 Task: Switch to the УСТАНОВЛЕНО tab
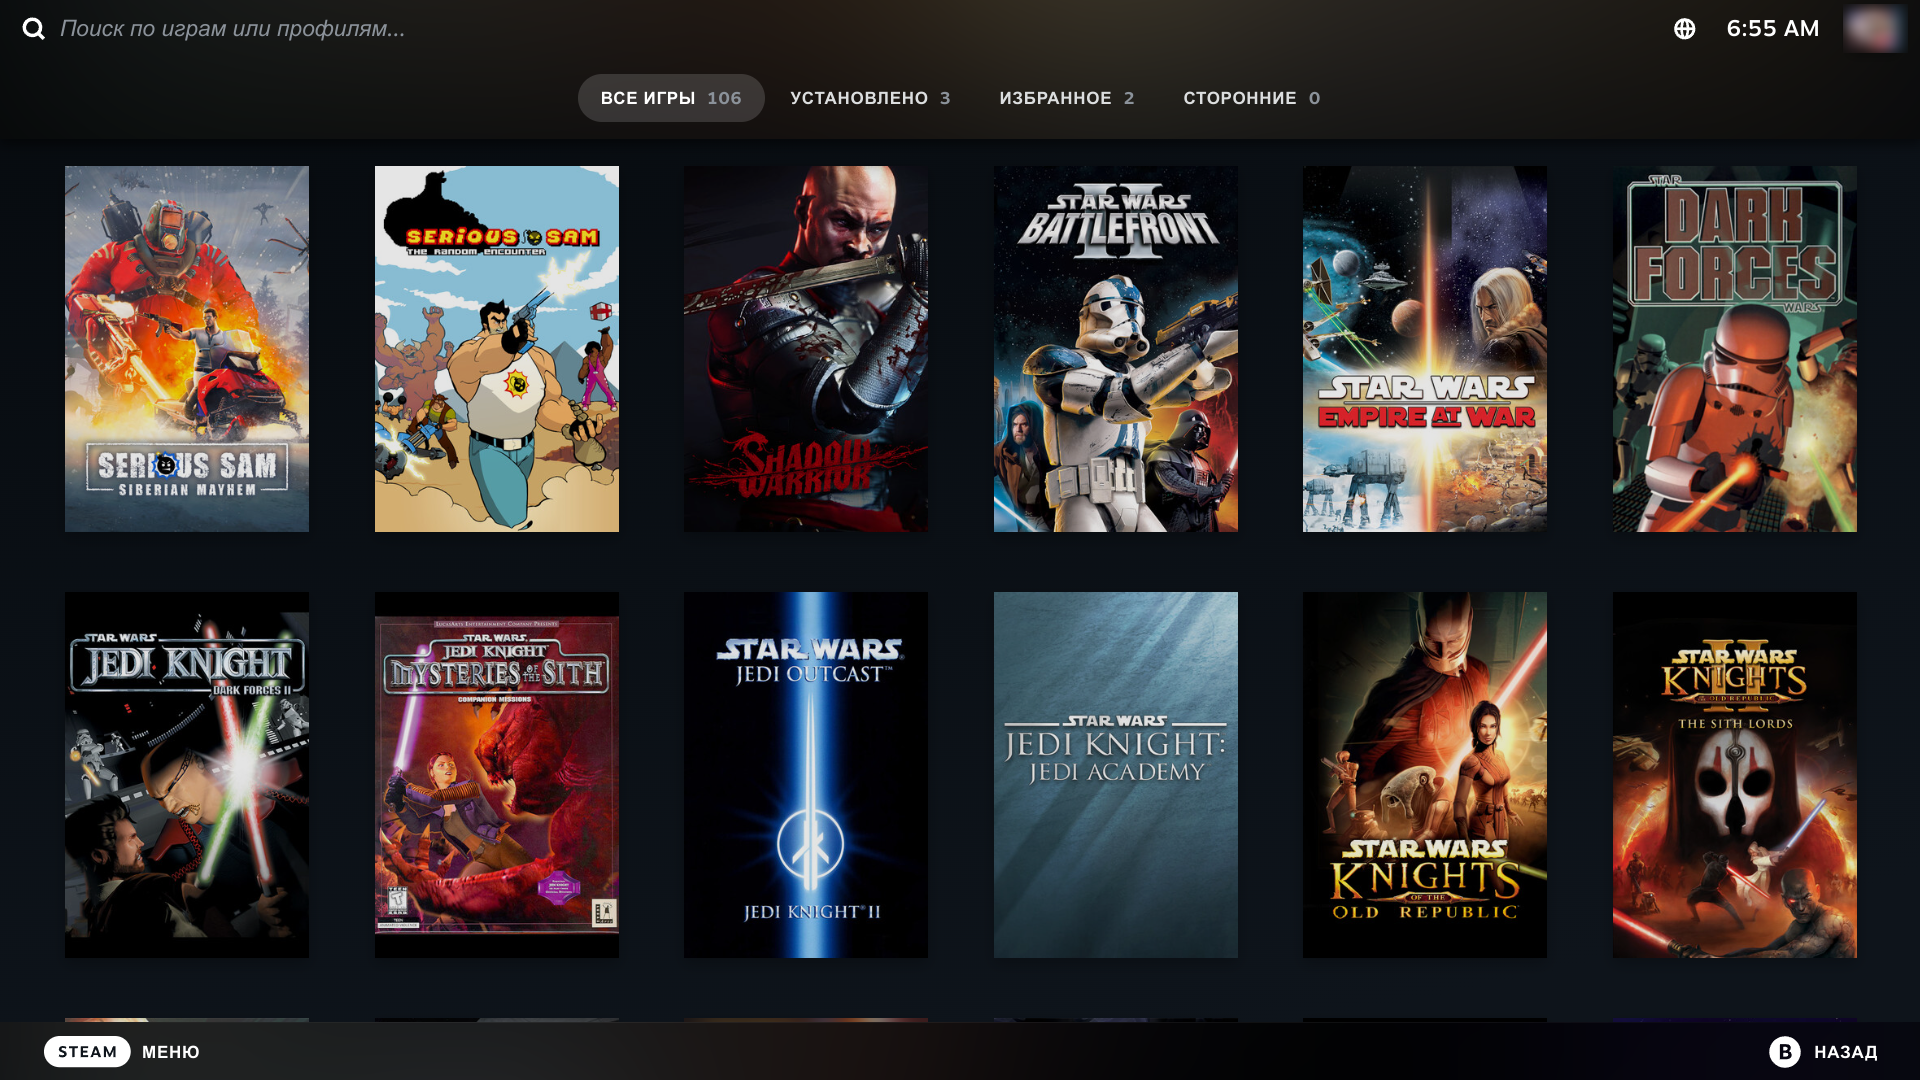pos(870,98)
